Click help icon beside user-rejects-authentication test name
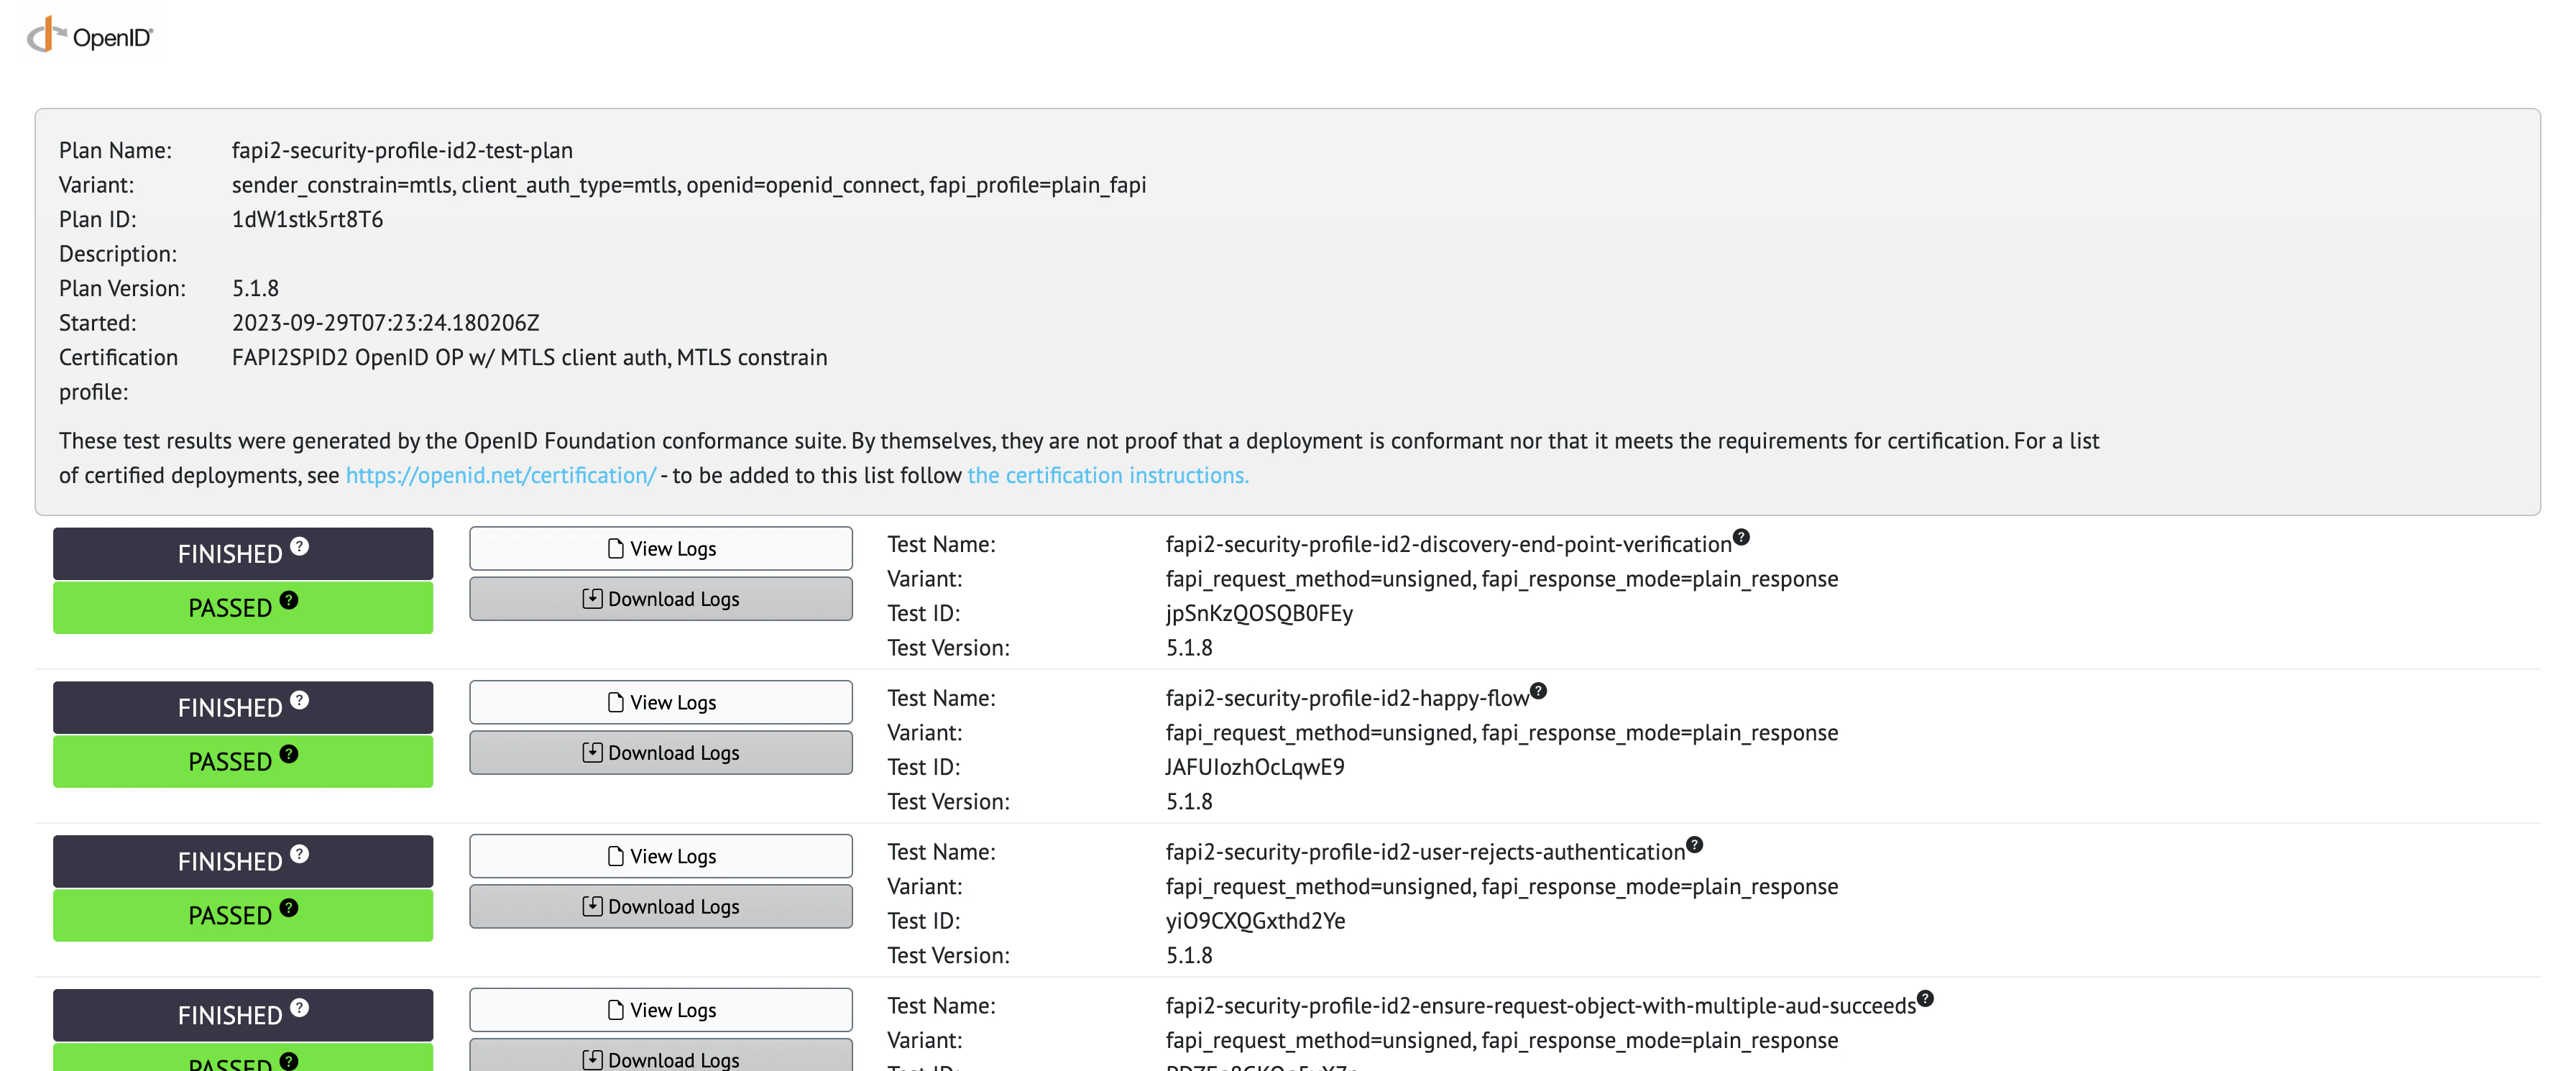 click(1694, 845)
